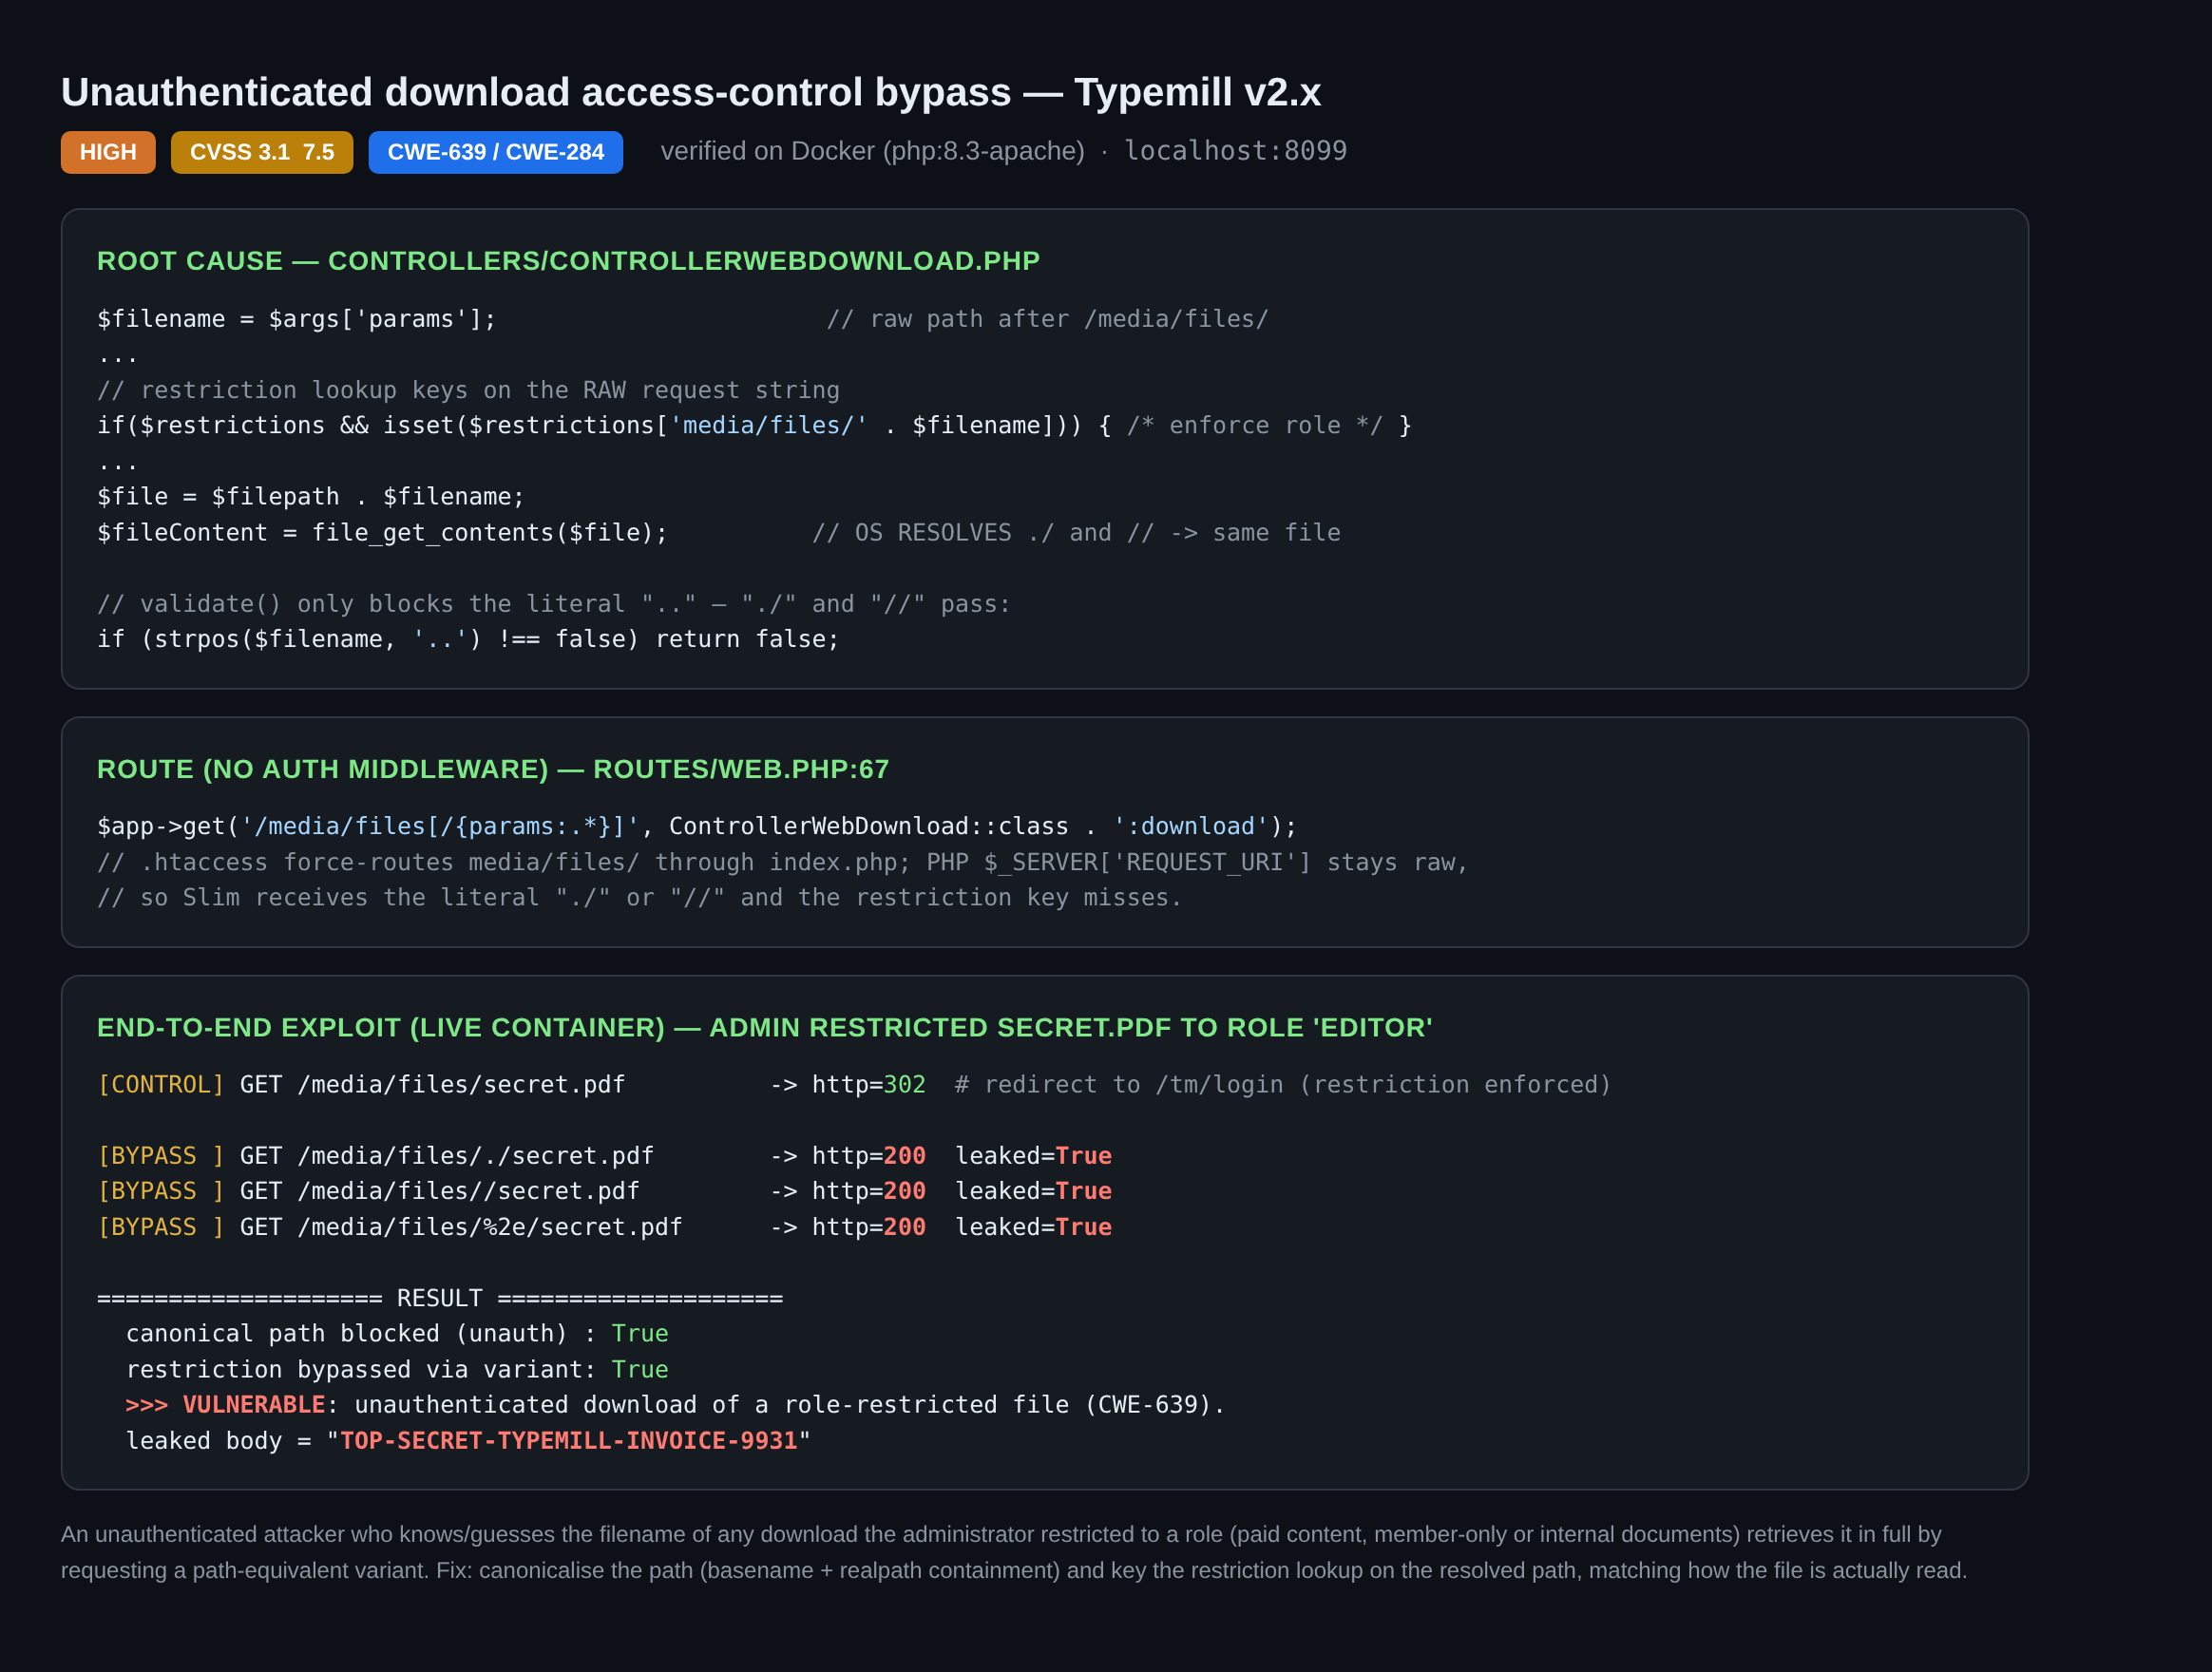Viewport: 2212px width, 1672px height.
Task: Click the "so Slim receives the literal" comment line
Action: (640, 898)
